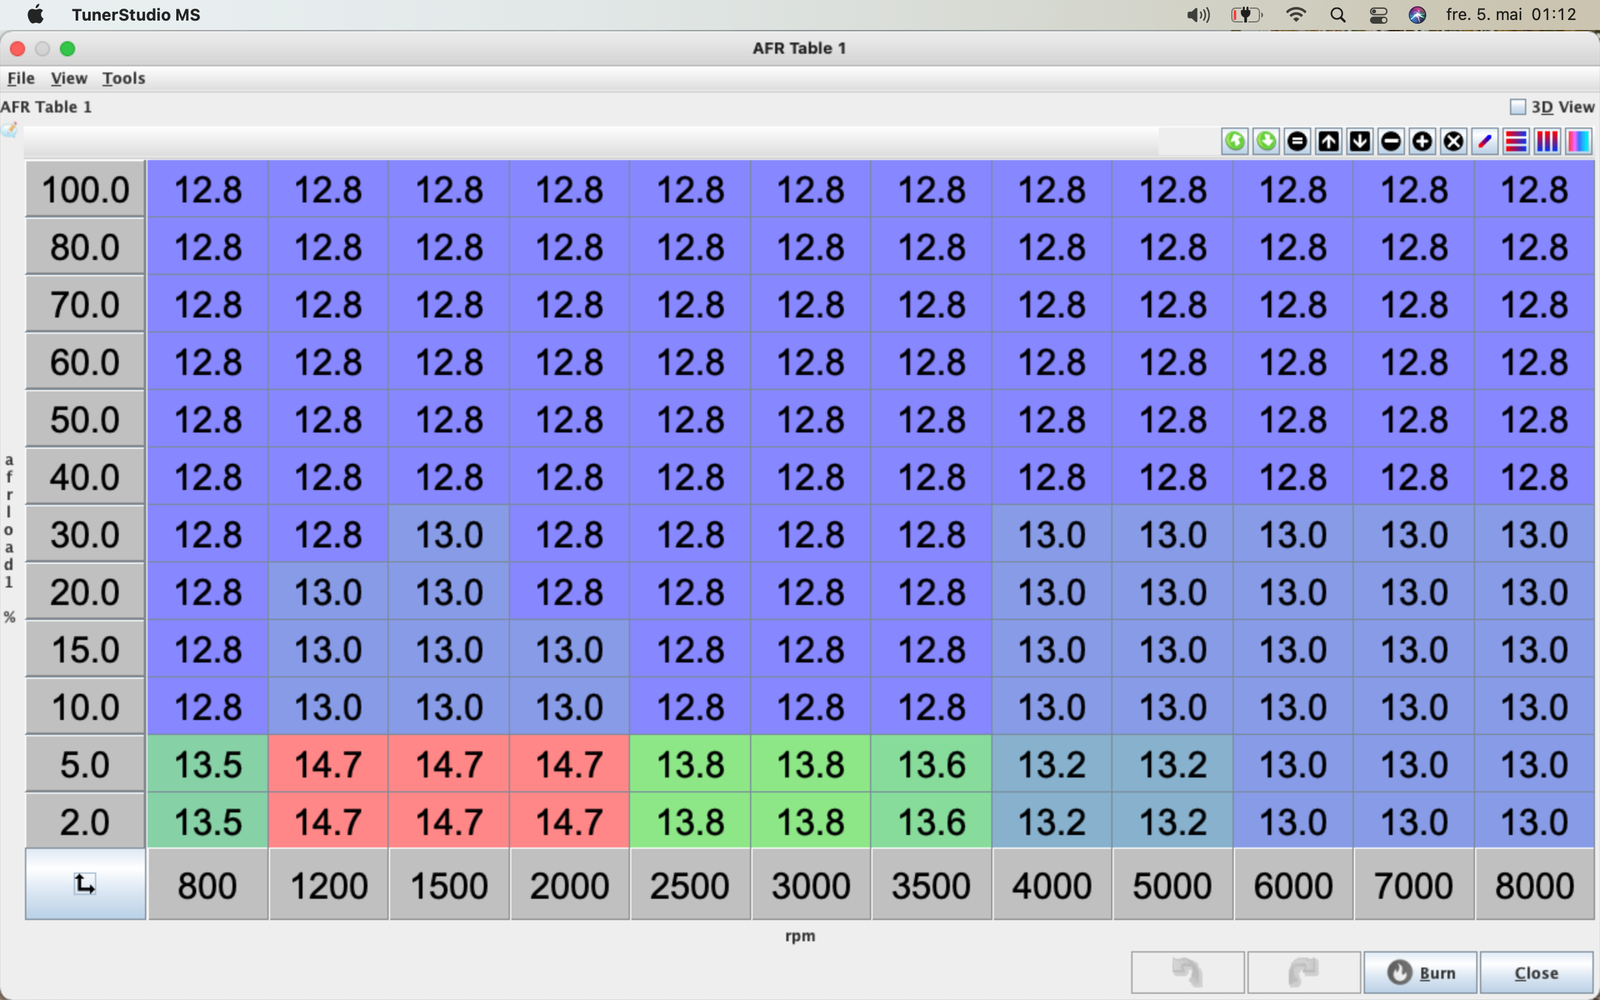This screenshot has height=1000, width=1600.
Task: Click the smooth gradient cells icon
Action: click(1579, 141)
